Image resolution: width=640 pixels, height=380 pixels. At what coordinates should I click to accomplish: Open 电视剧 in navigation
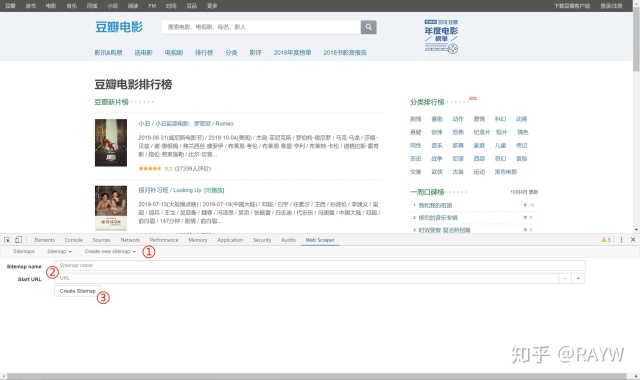[x=174, y=53]
